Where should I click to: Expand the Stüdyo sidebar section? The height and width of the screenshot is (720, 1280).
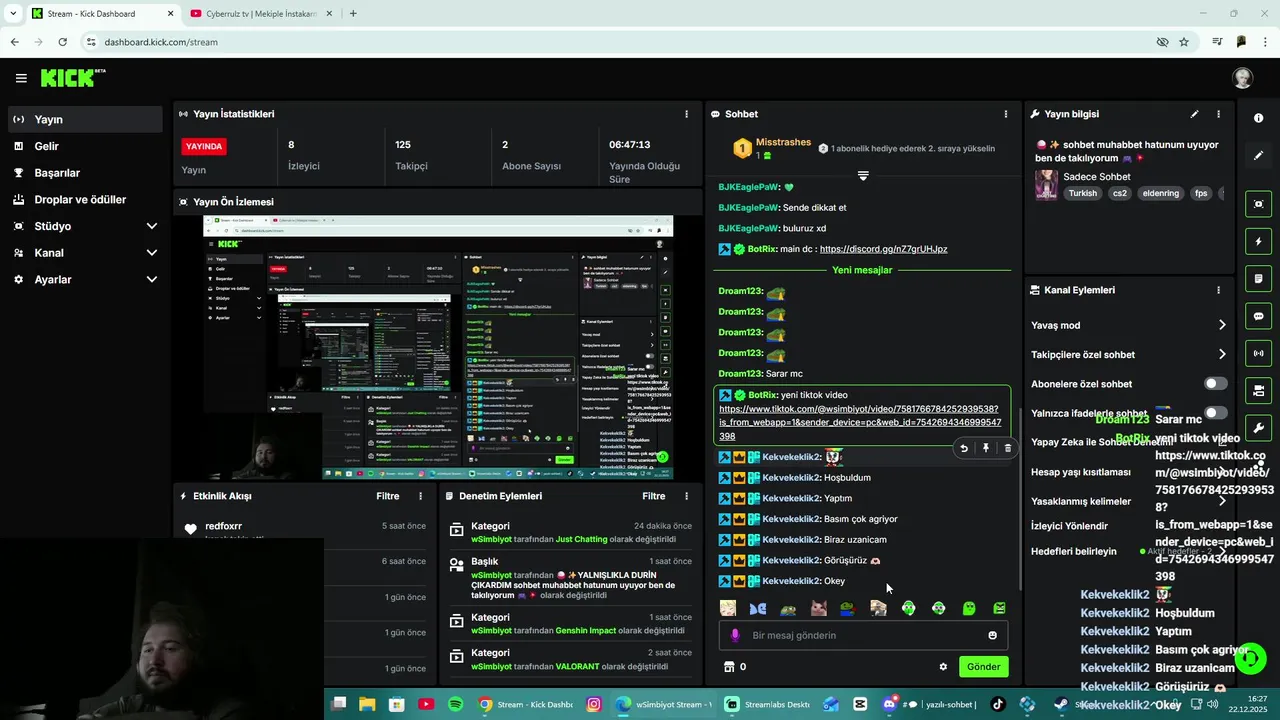(x=152, y=226)
